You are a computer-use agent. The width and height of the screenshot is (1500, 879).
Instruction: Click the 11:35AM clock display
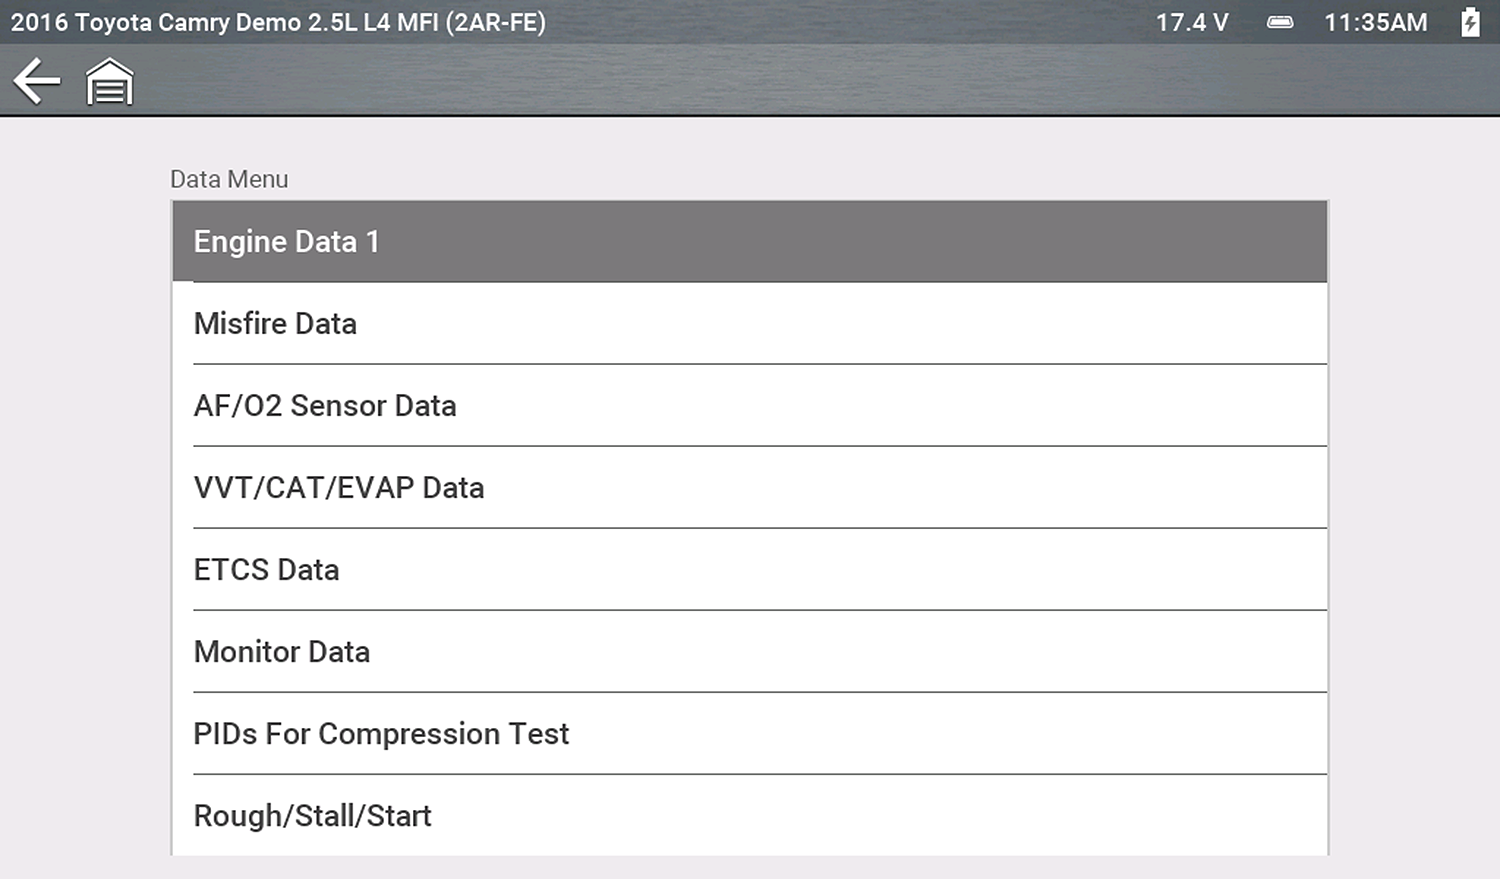(x=1376, y=21)
